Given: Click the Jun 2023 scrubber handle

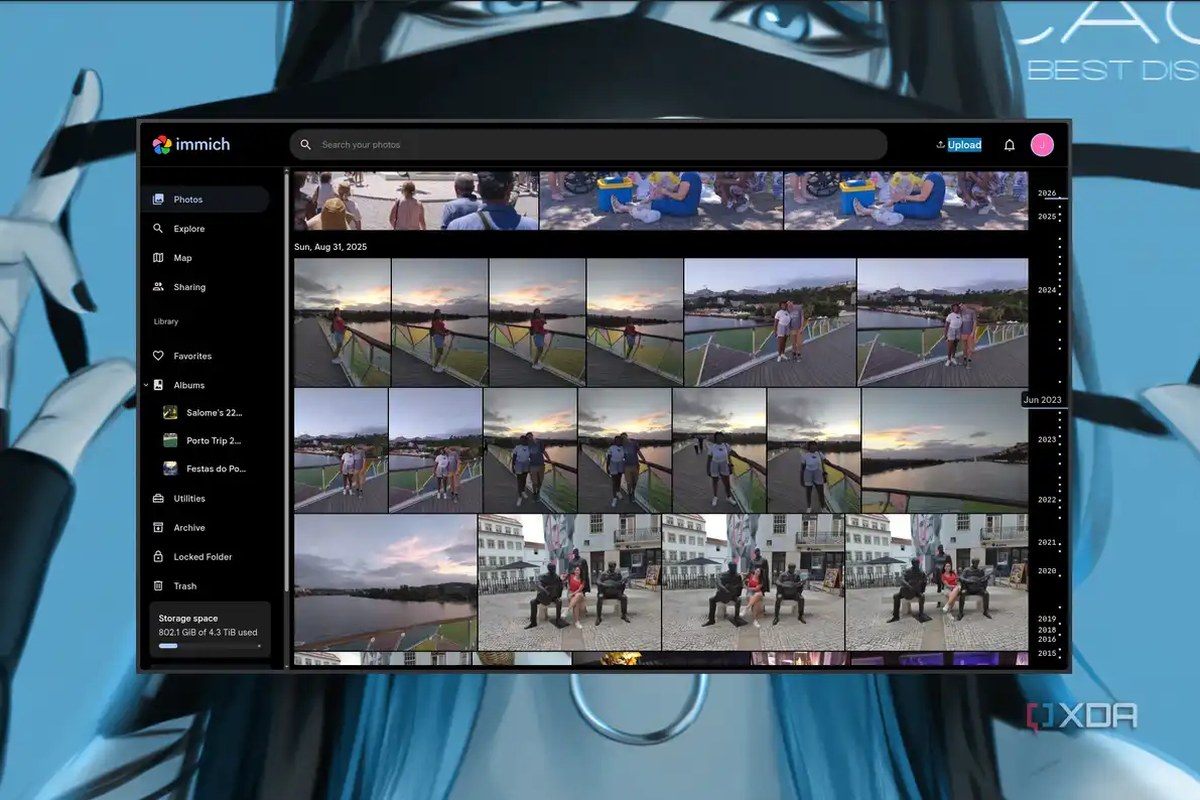Looking at the screenshot, I should tap(1043, 400).
